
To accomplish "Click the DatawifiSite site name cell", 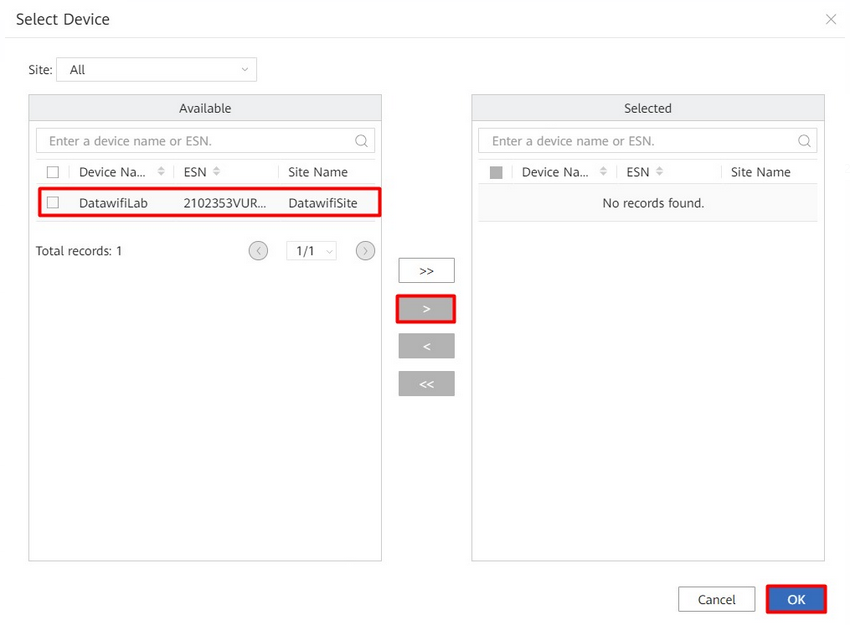I will tap(323, 203).
